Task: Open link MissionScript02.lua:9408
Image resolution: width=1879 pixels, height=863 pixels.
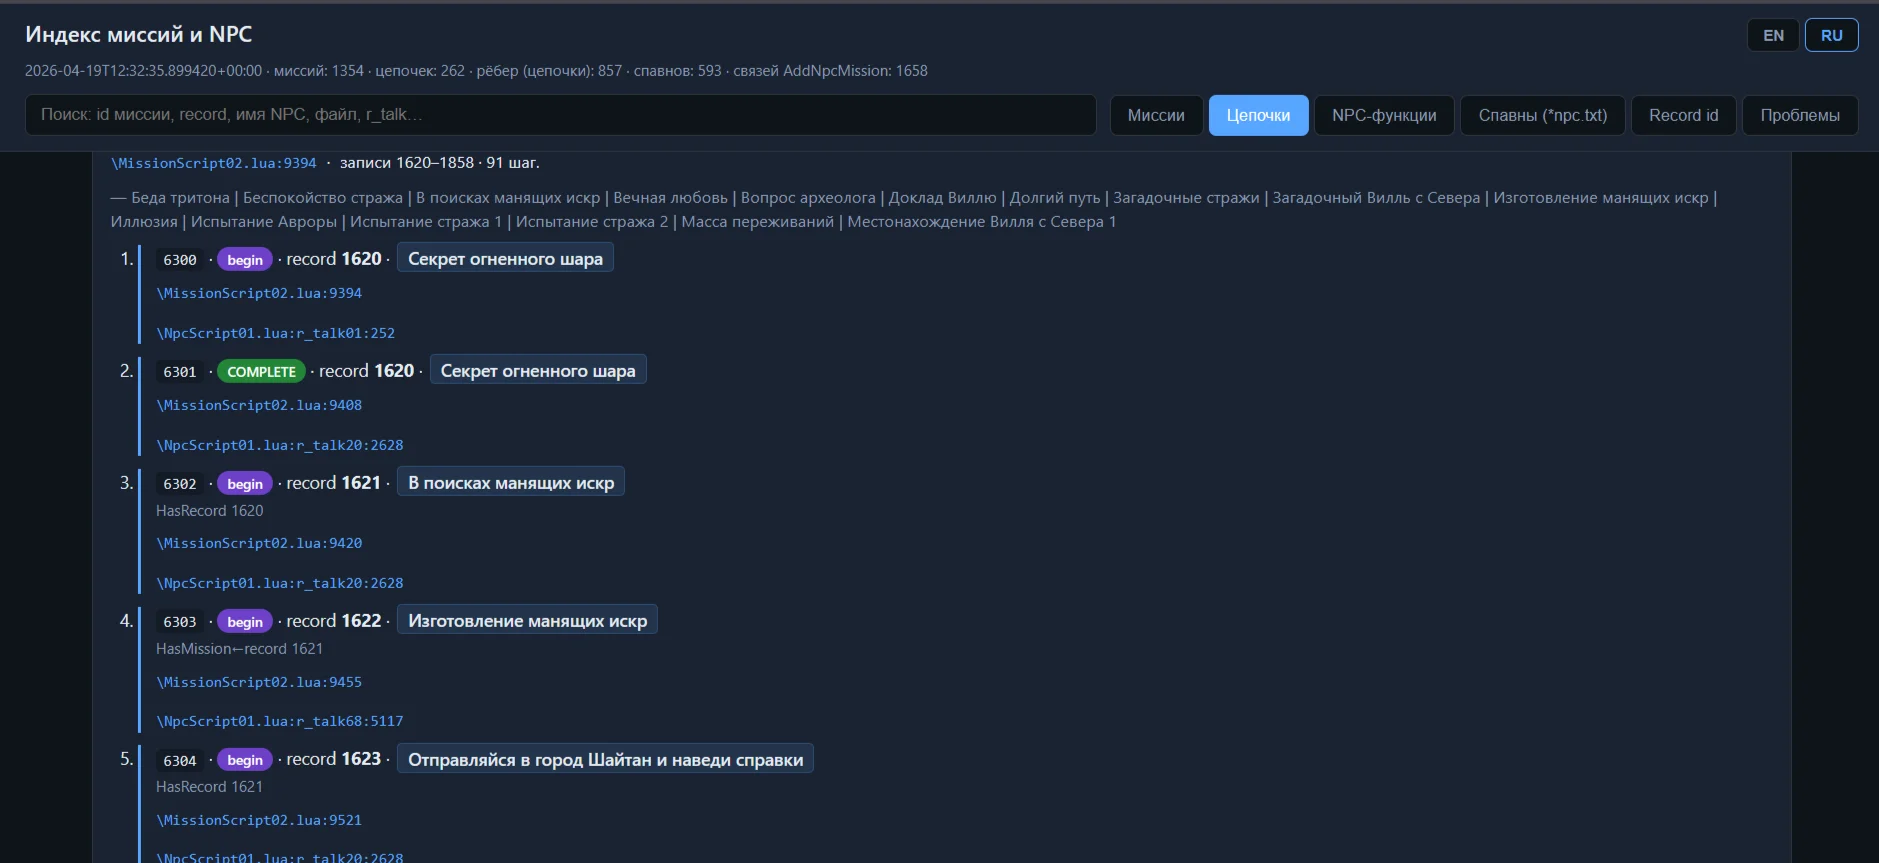Action: [x=259, y=405]
